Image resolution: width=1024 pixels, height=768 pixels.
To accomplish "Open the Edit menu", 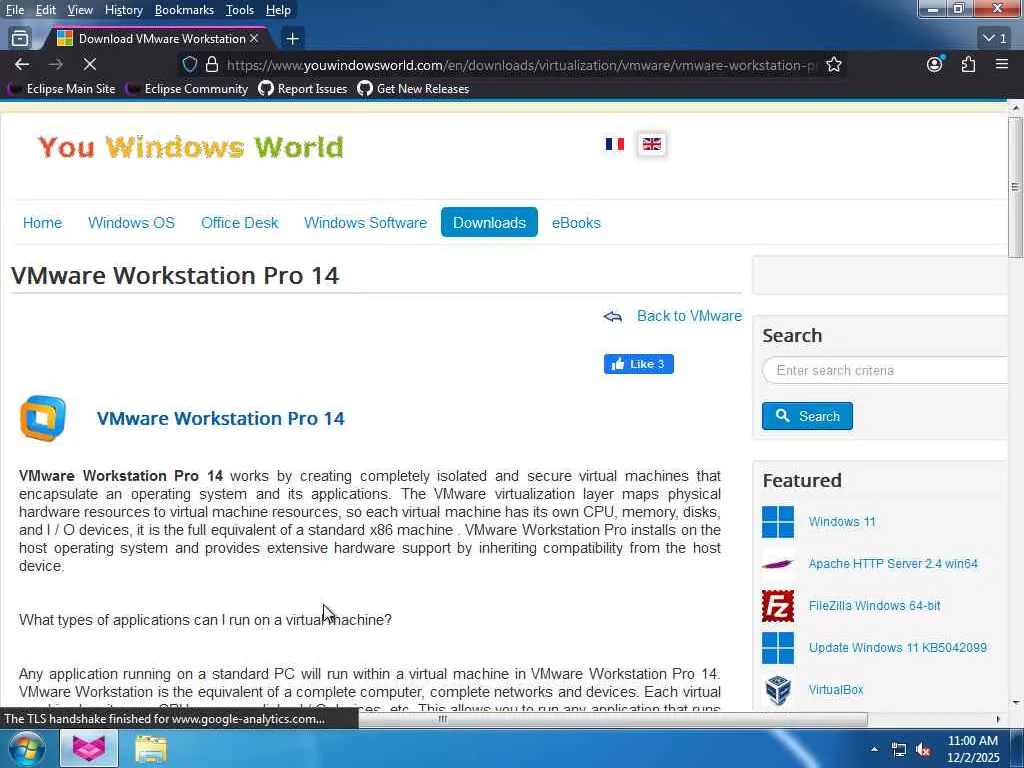I will [x=45, y=10].
